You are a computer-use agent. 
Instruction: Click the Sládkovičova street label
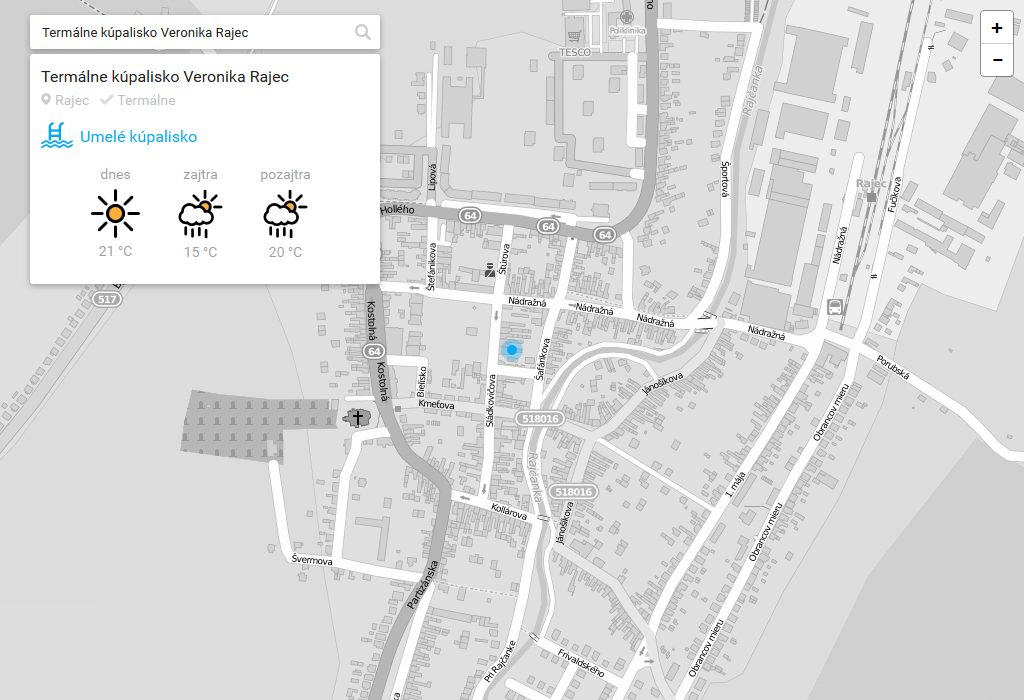coord(491,401)
